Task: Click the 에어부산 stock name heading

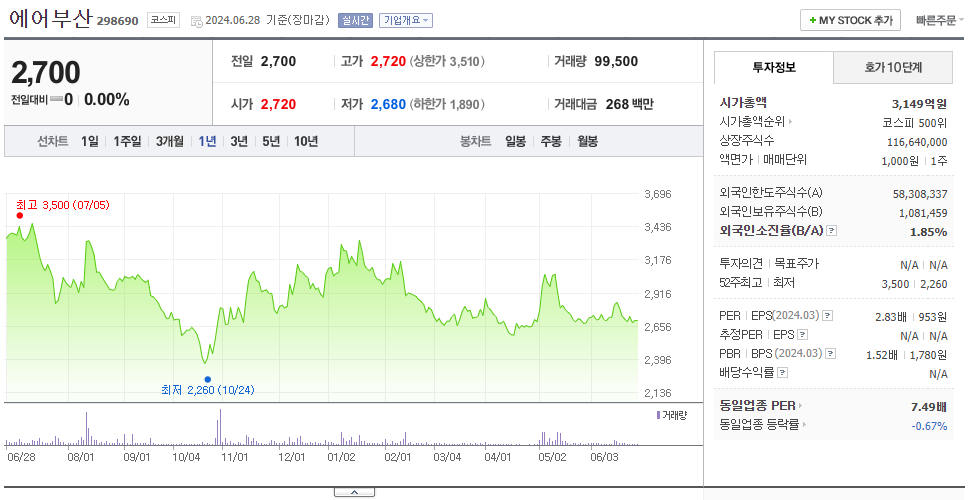Action: coord(50,19)
